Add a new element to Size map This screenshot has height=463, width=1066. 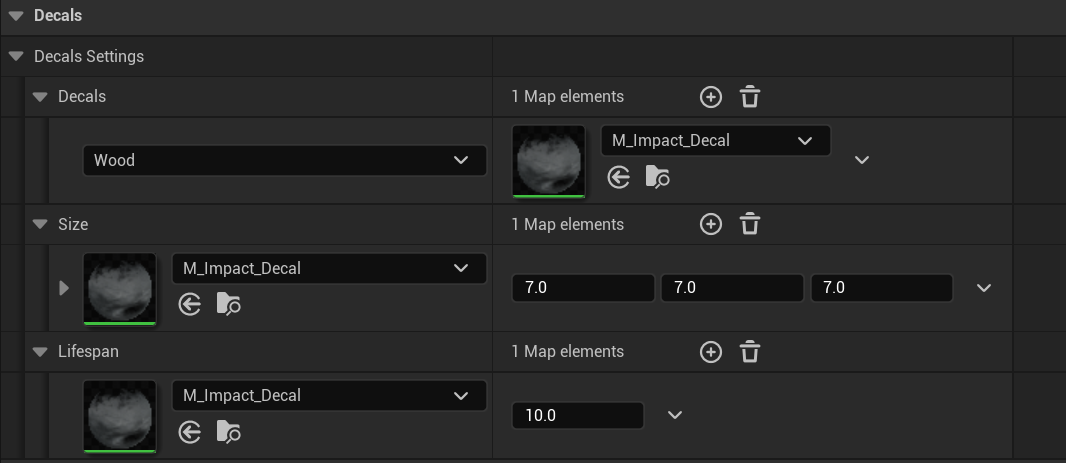click(710, 224)
